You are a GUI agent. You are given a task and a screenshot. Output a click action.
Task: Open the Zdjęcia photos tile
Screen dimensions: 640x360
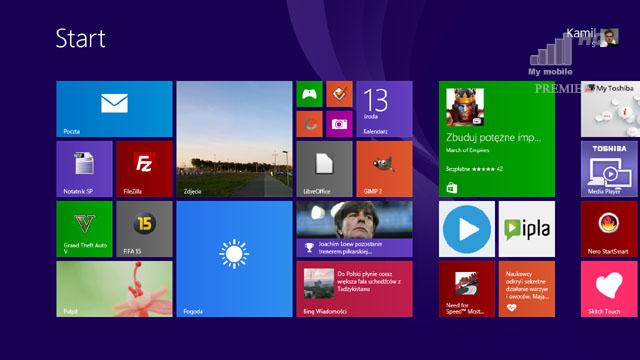point(235,139)
